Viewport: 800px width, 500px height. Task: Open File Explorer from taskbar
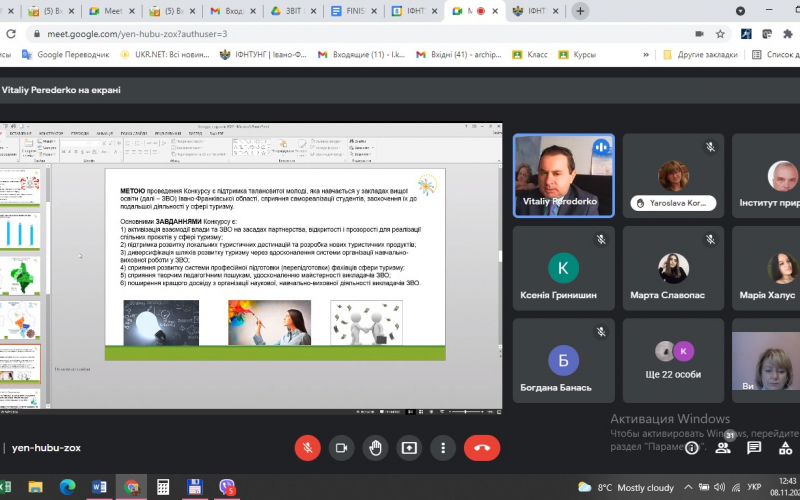pos(35,487)
